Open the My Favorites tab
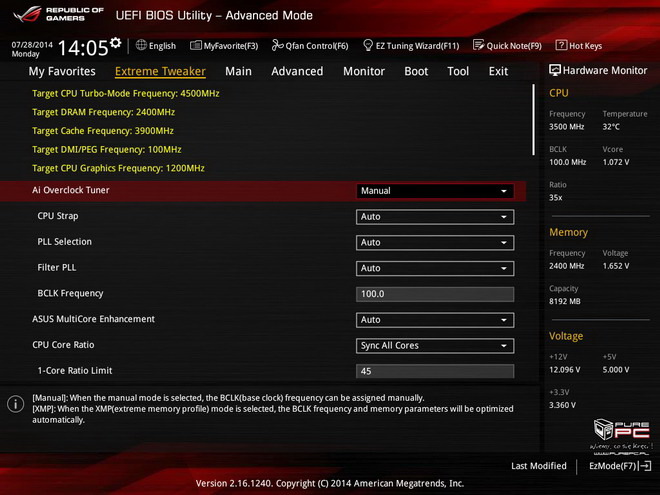 62,72
